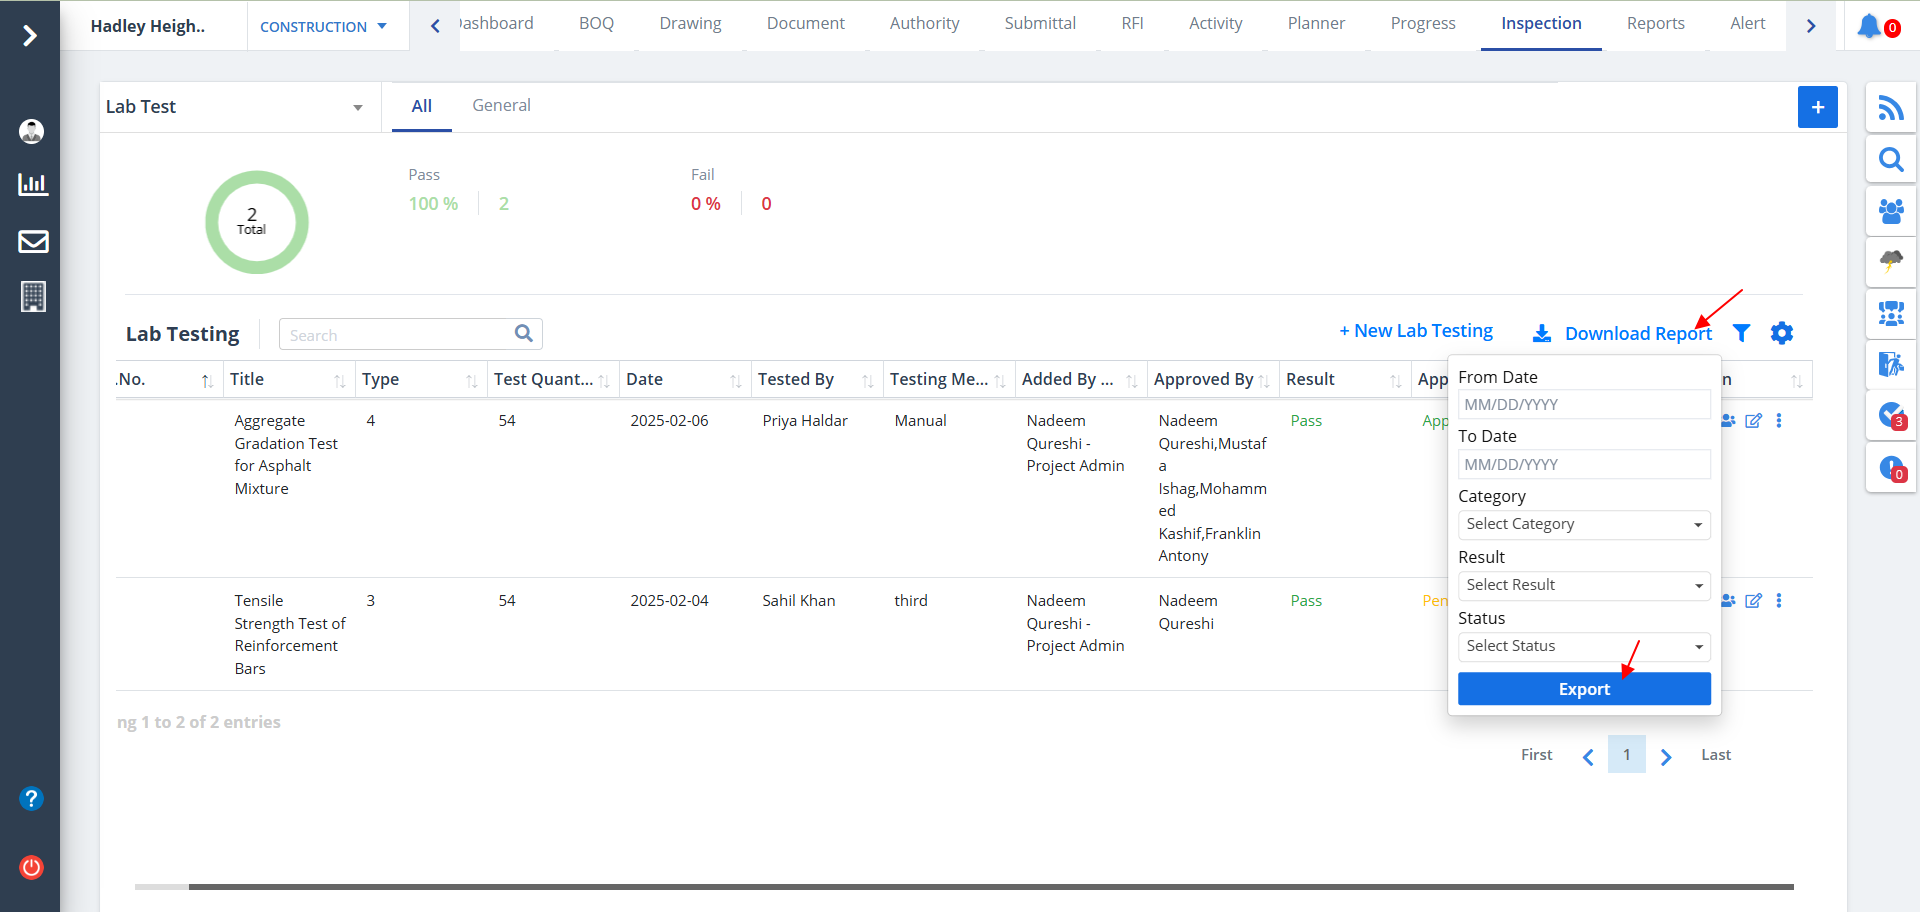Edit the Aggregate Gradation Test row

[1753, 421]
